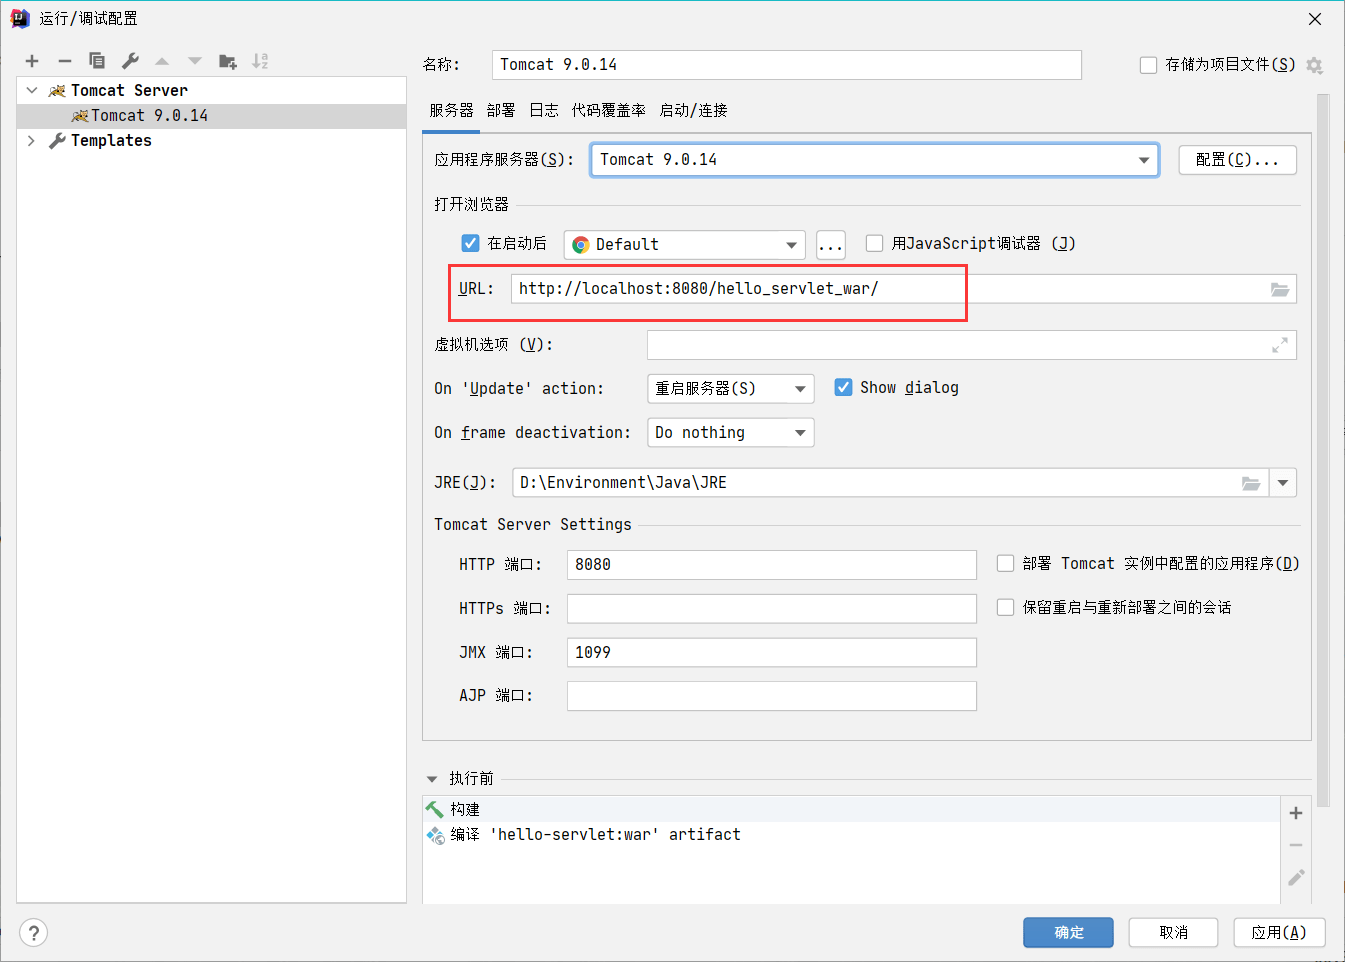Click browse folder icon in URL field
The image size is (1345, 962).
tap(1280, 289)
